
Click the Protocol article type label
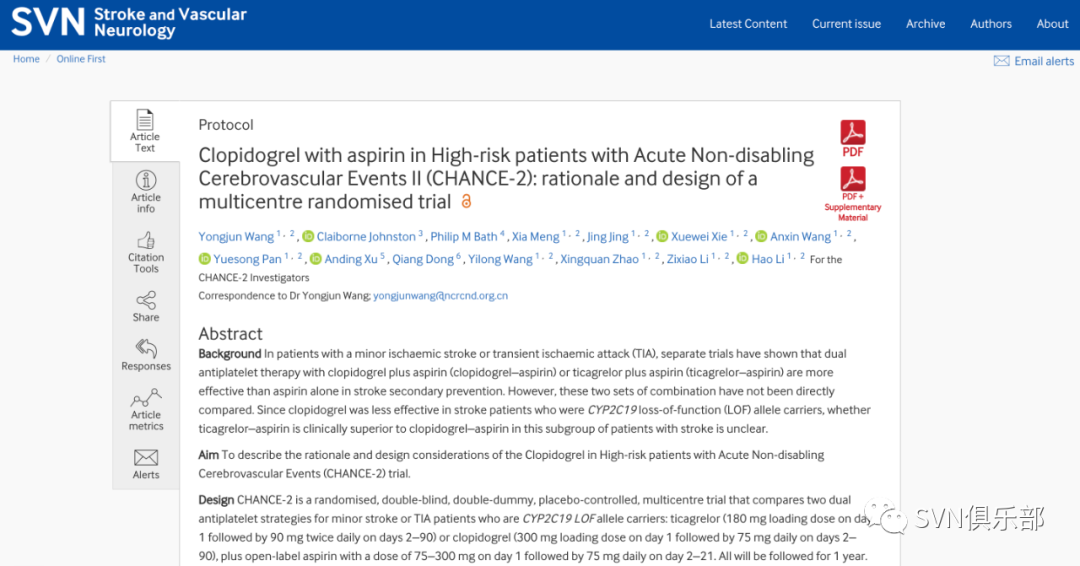226,125
